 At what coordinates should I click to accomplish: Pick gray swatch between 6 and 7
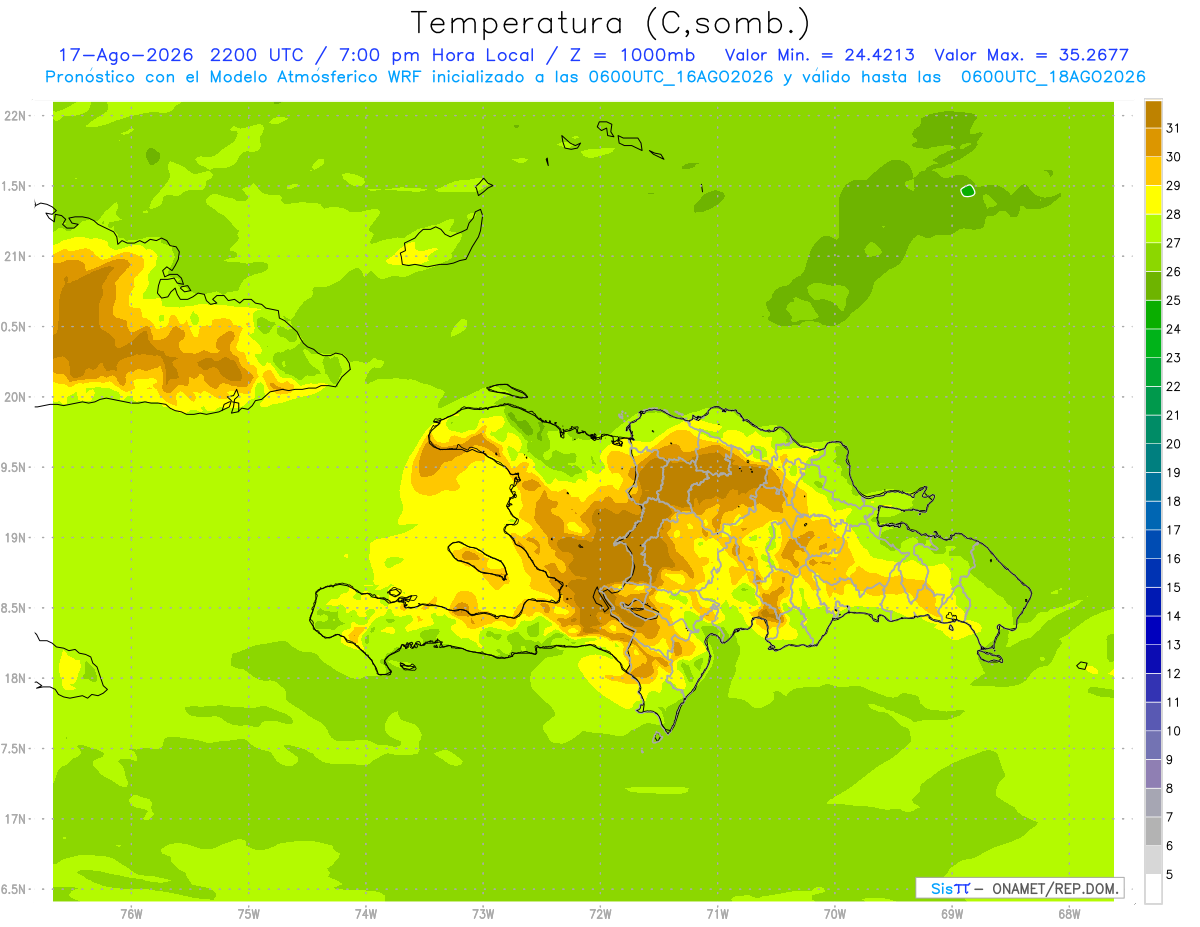(1153, 831)
